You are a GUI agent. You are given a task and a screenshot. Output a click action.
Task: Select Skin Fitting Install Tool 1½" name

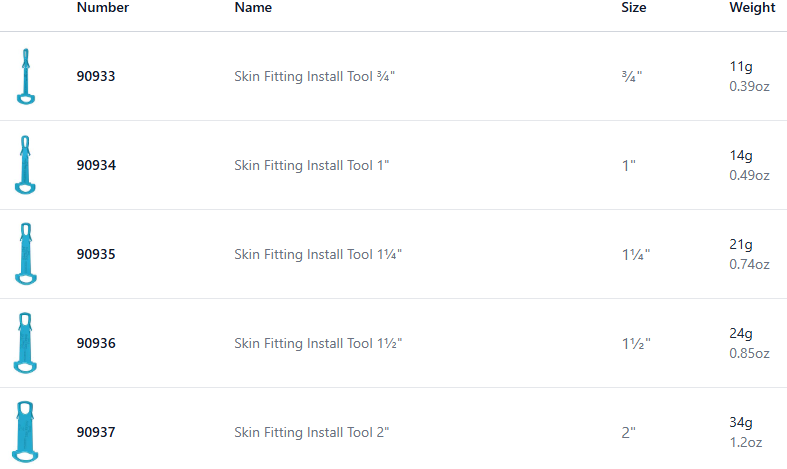[x=318, y=343]
